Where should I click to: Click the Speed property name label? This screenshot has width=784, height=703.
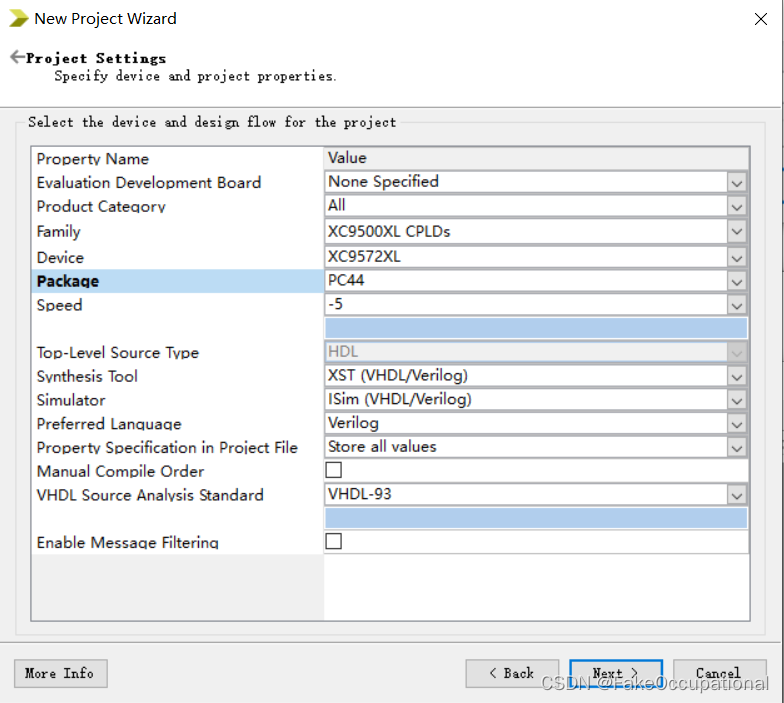[x=59, y=305]
